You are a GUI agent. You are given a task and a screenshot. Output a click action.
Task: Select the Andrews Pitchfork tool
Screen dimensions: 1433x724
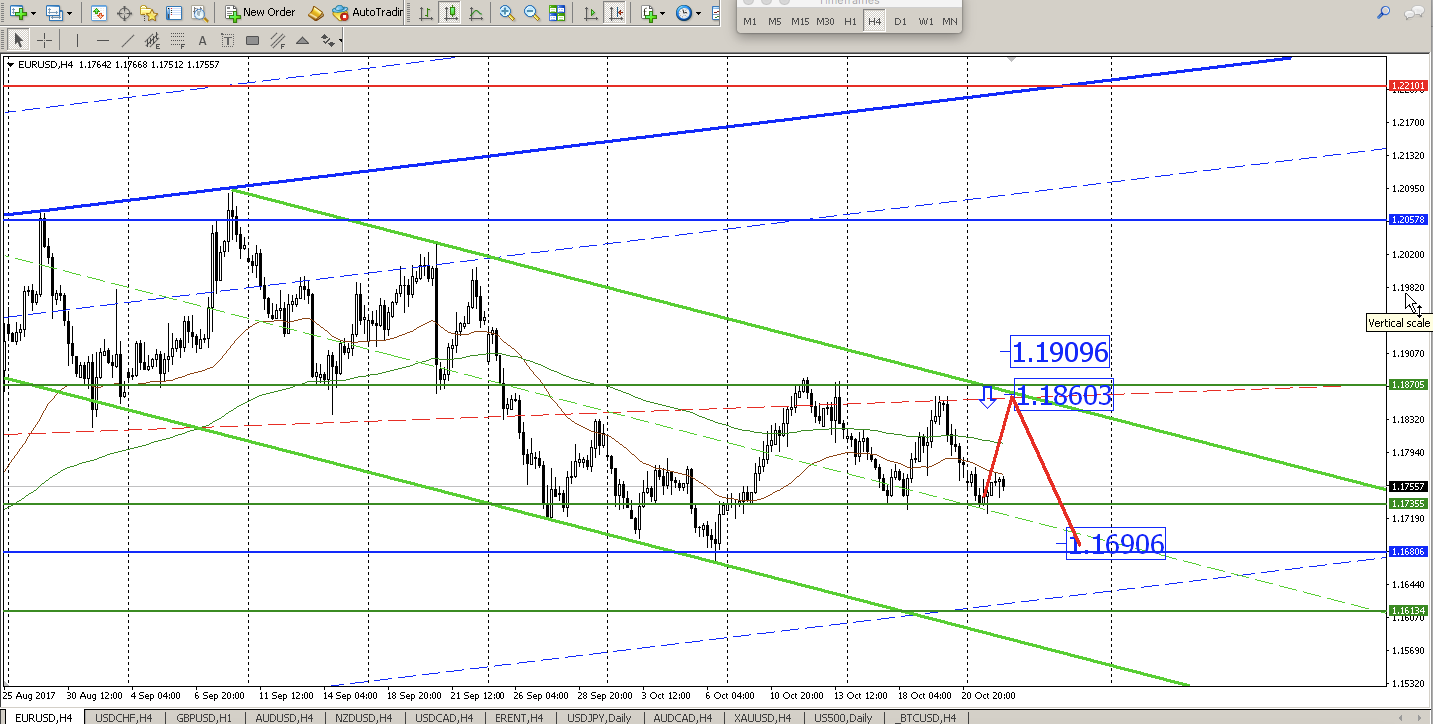click(277, 40)
